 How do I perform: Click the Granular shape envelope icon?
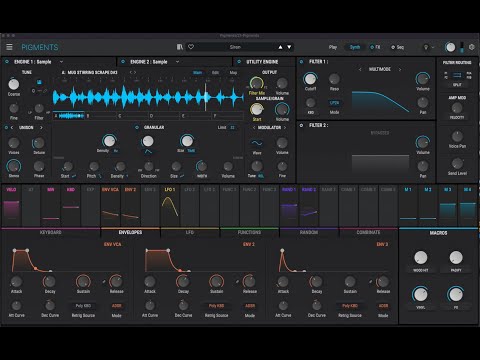point(148,152)
